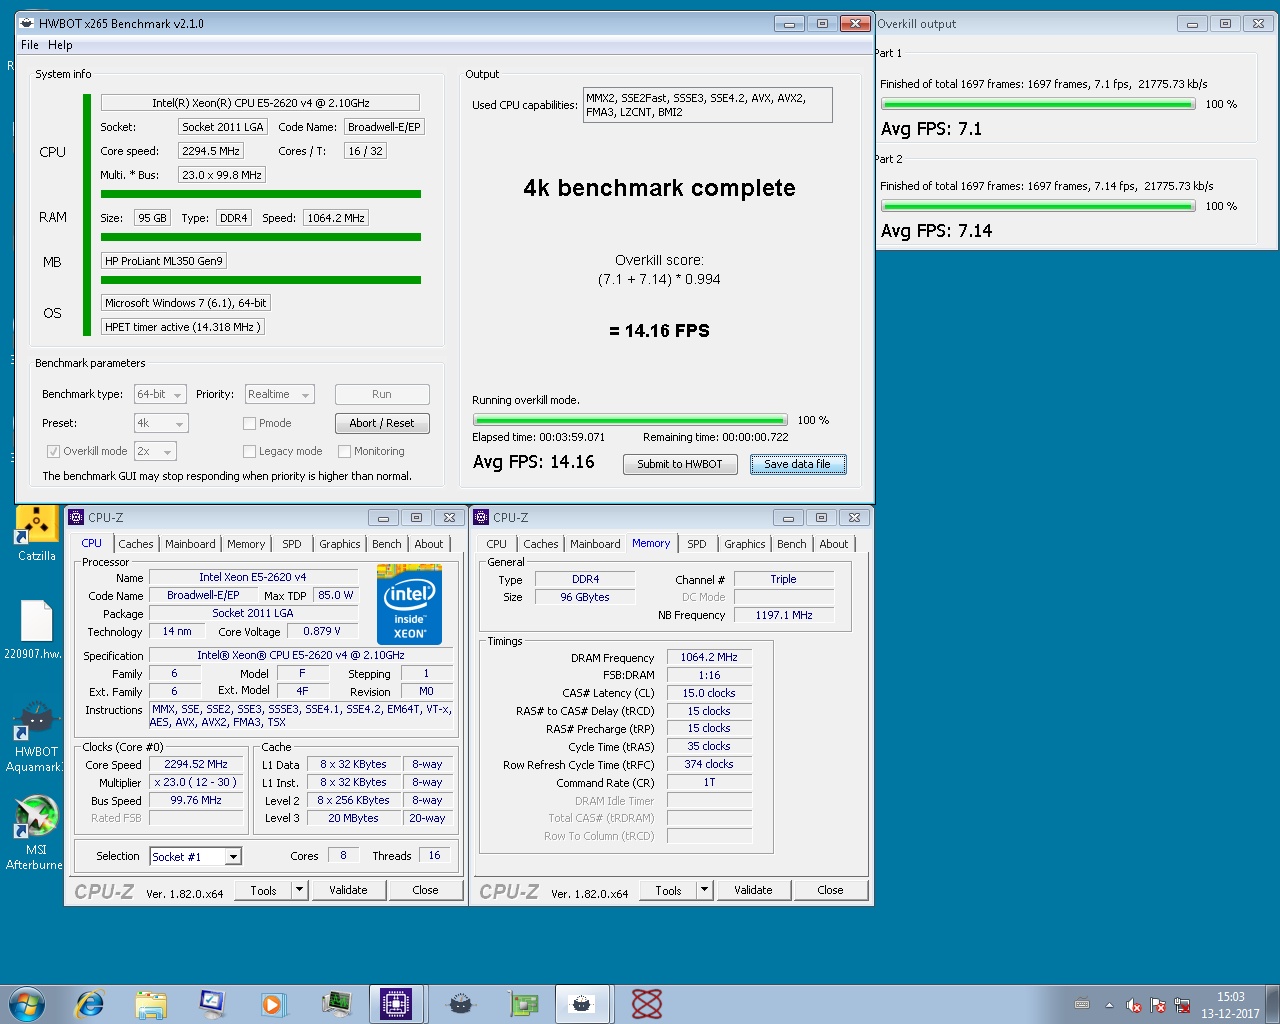Show hidden system tray icons arrow
Viewport: 1280px width, 1024px height.
(1109, 1004)
